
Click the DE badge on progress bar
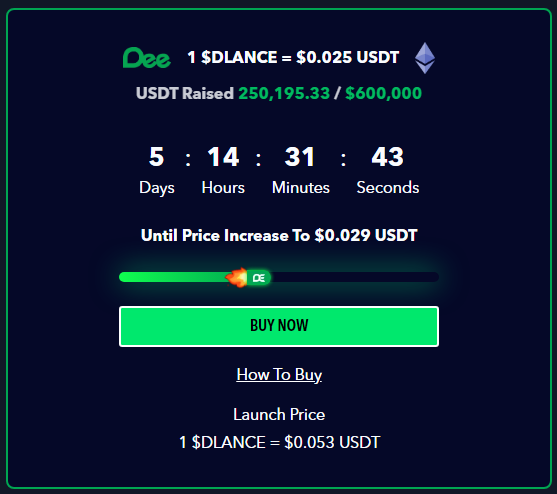(x=259, y=278)
